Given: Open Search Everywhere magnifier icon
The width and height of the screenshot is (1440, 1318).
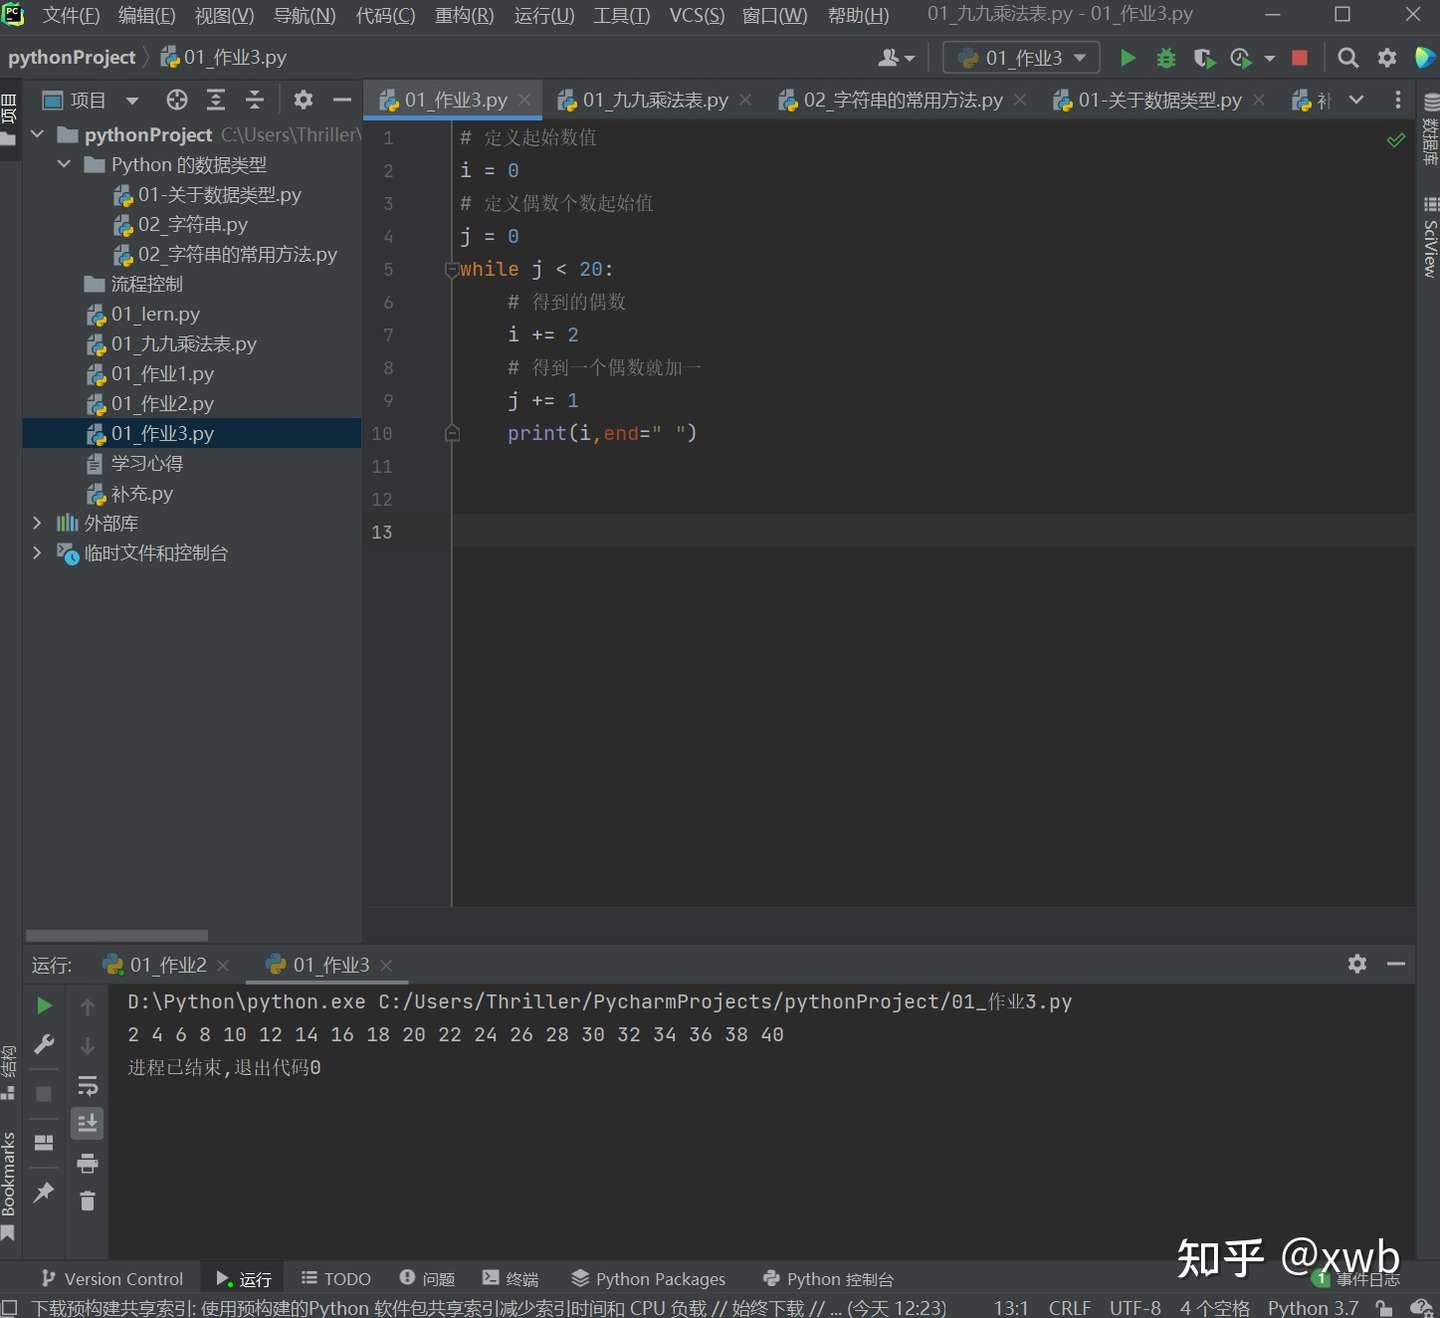Looking at the screenshot, I should (x=1348, y=58).
